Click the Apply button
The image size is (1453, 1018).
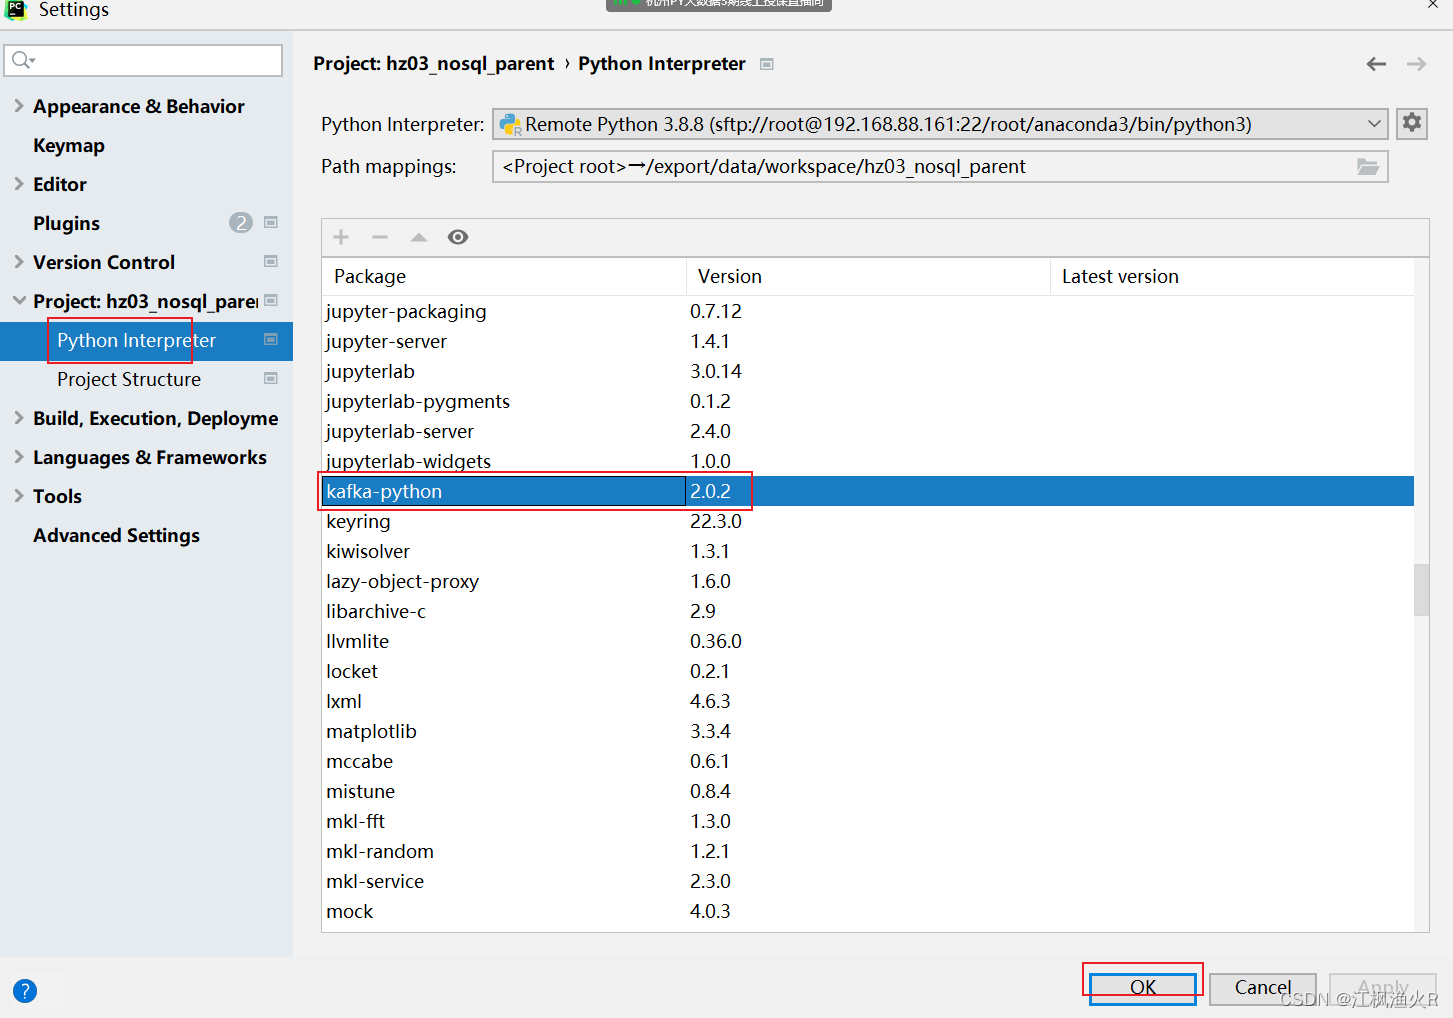click(x=1383, y=987)
